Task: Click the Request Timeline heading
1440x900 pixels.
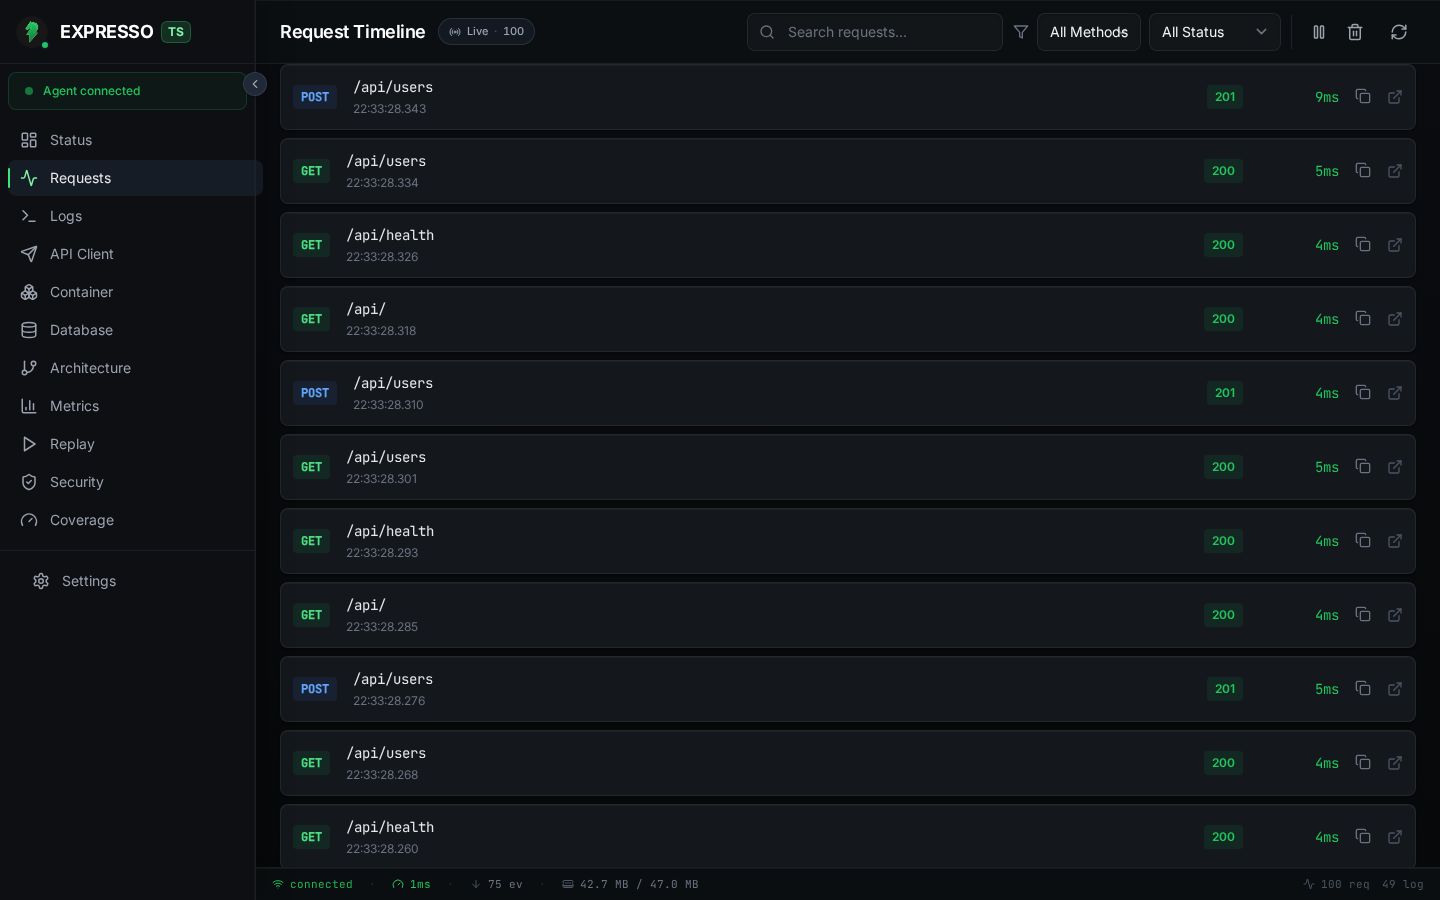Action: [x=352, y=32]
